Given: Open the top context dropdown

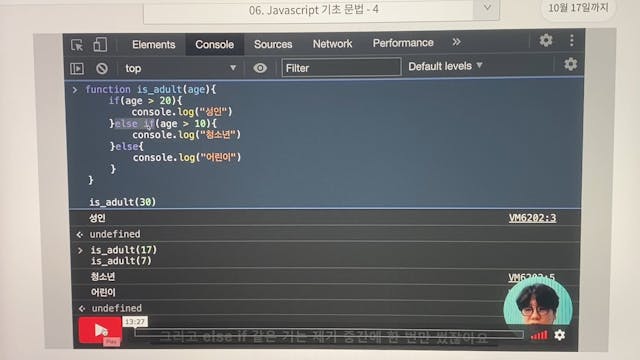Looking at the screenshot, I should tap(180, 68).
